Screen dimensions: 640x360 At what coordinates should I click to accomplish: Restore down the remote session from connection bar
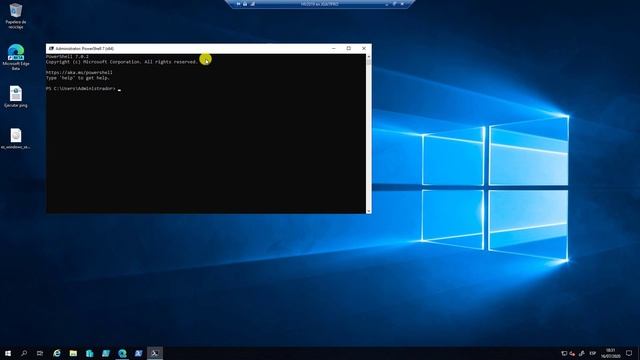pyautogui.click(x=394, y=4)
